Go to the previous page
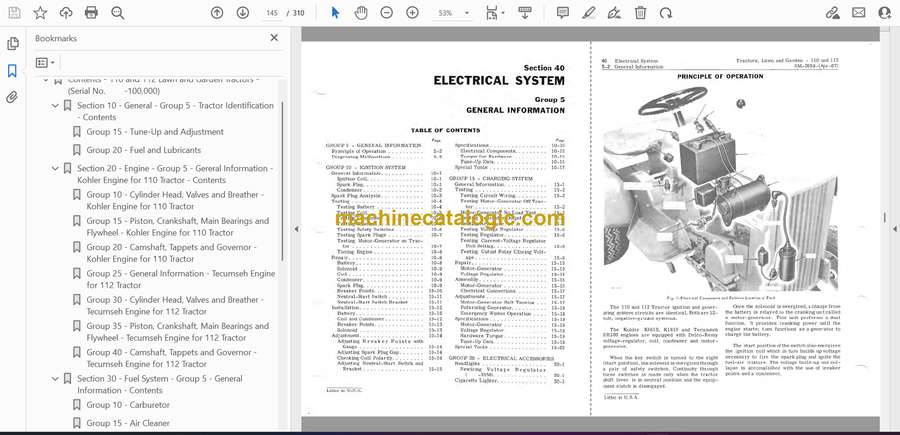Viewport: 900px width, 435px height. [x=217, y=13]
